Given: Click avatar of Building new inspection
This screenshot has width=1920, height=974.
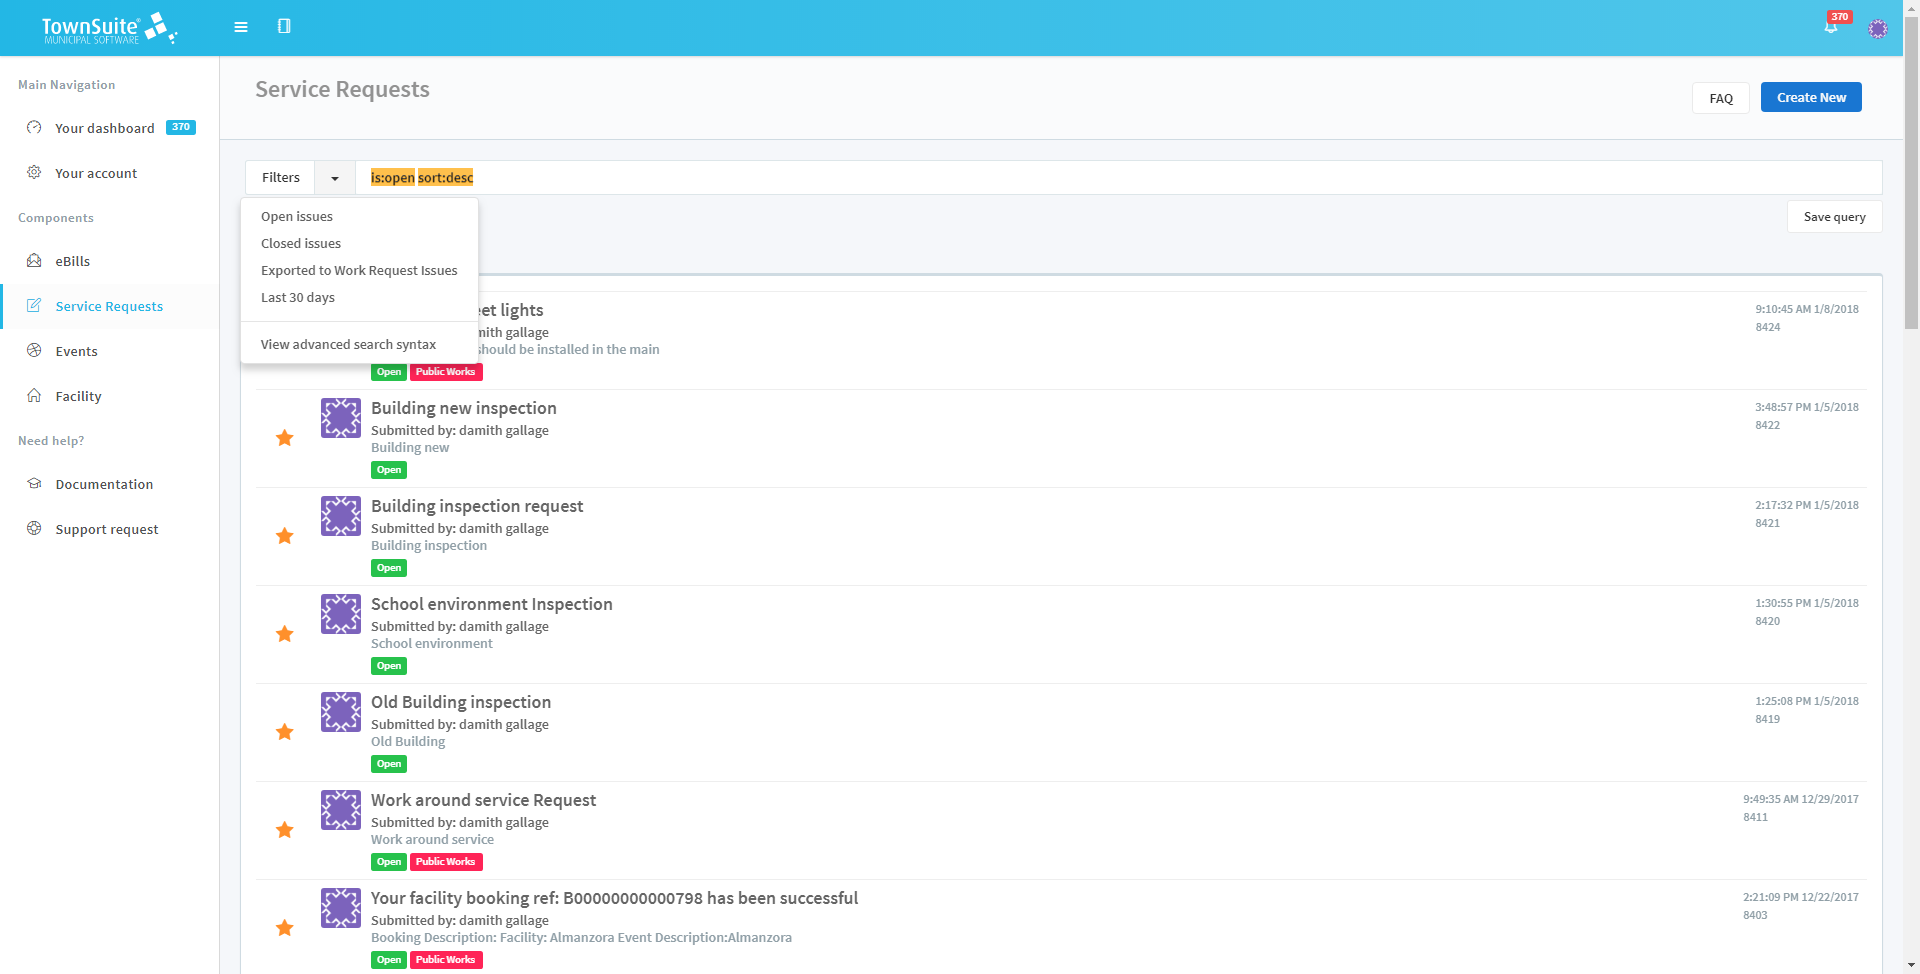Looking at the screenshot, I should pos(341,418).
